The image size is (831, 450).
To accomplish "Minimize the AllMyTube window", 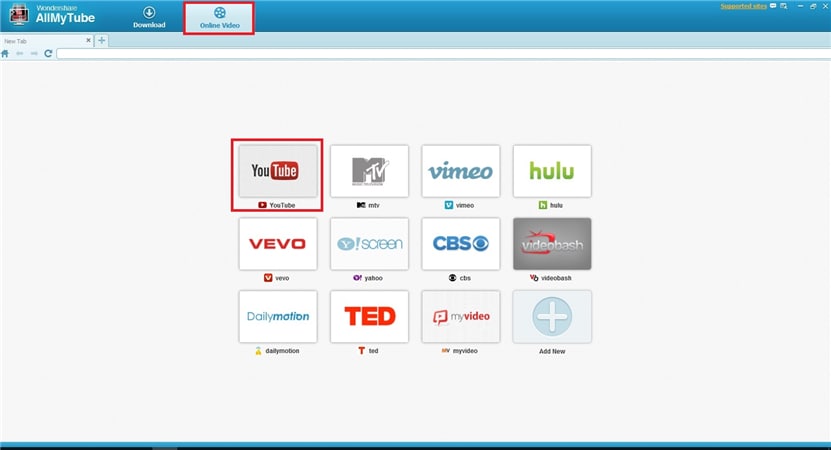I will 800,6.
